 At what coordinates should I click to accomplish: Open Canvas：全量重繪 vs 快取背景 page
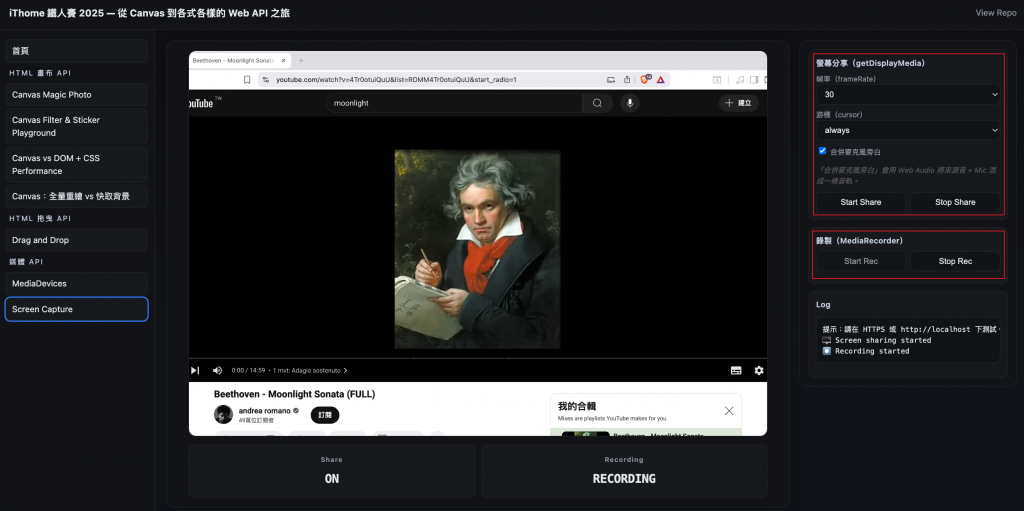(x=76, y=196)
